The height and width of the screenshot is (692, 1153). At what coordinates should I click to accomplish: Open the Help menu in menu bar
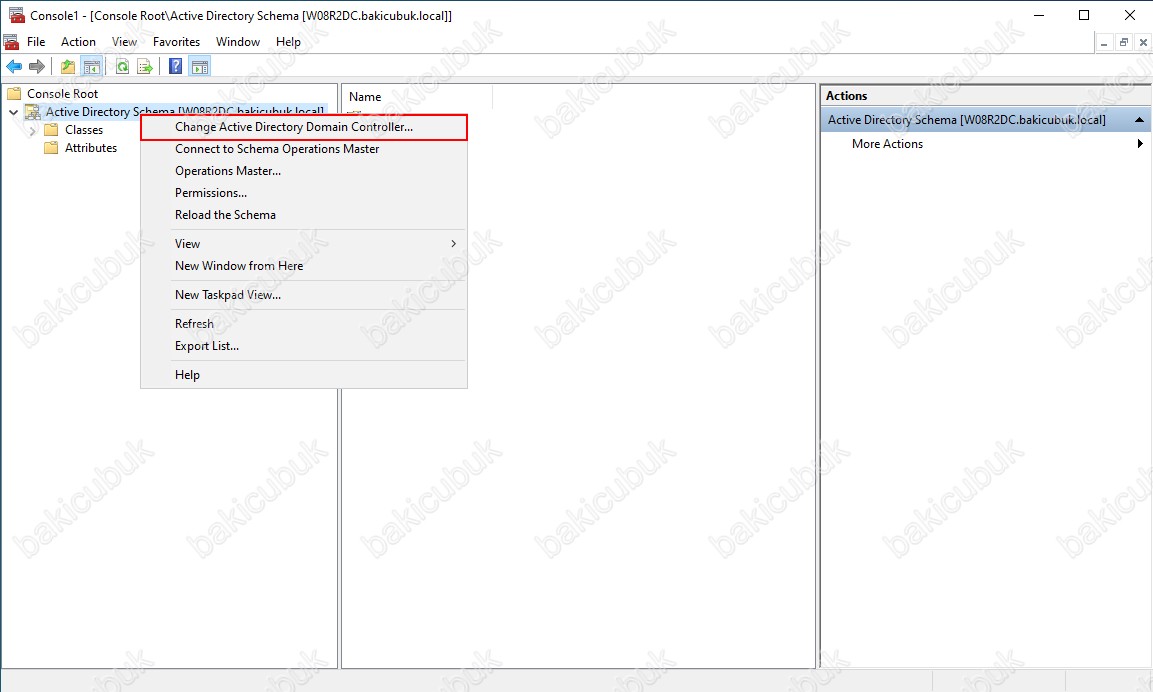click(288, 42)
